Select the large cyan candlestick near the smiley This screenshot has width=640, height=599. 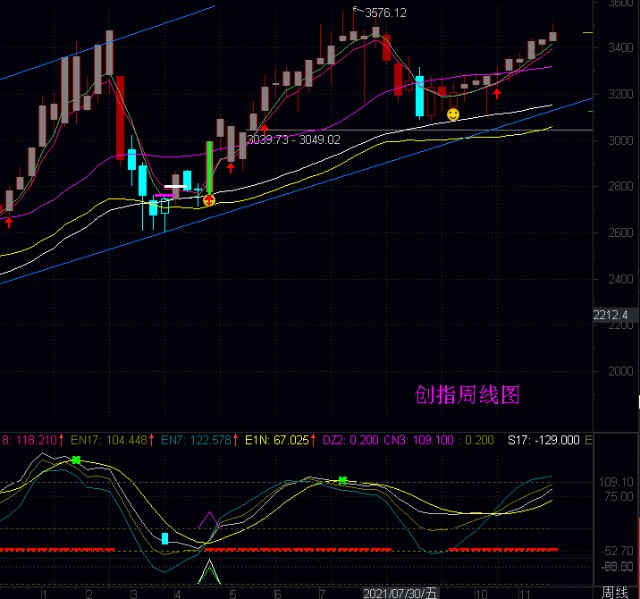coord(420,96)
